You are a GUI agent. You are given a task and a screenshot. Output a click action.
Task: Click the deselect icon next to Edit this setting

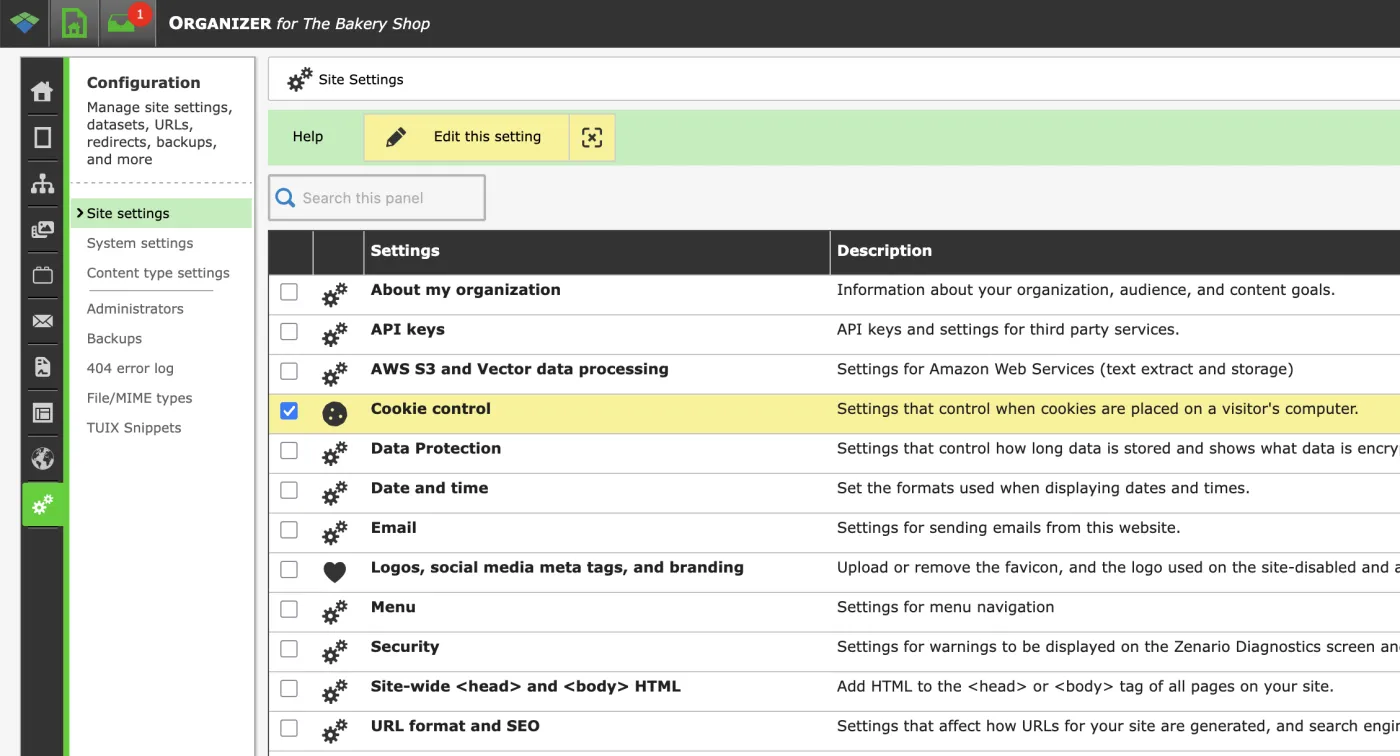pyautogui.click(x=592, y=137)
